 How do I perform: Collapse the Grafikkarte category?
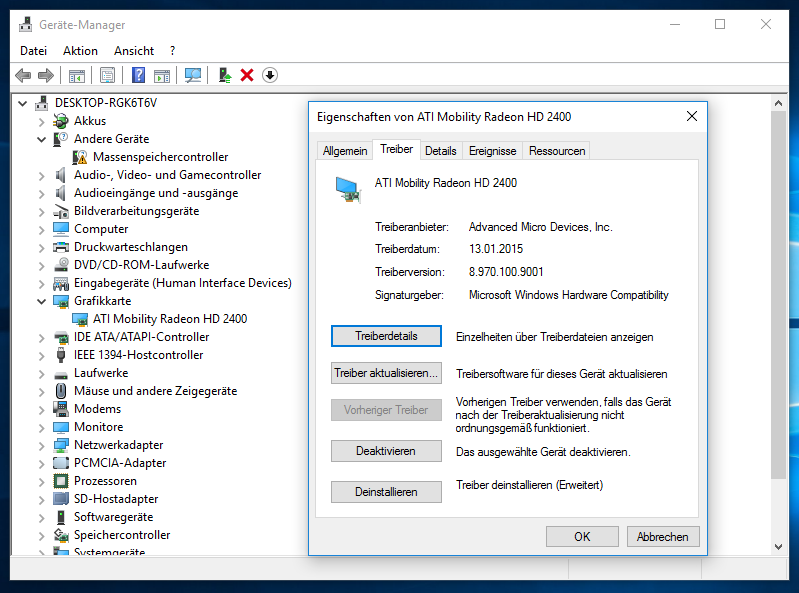tap(41, 301)
